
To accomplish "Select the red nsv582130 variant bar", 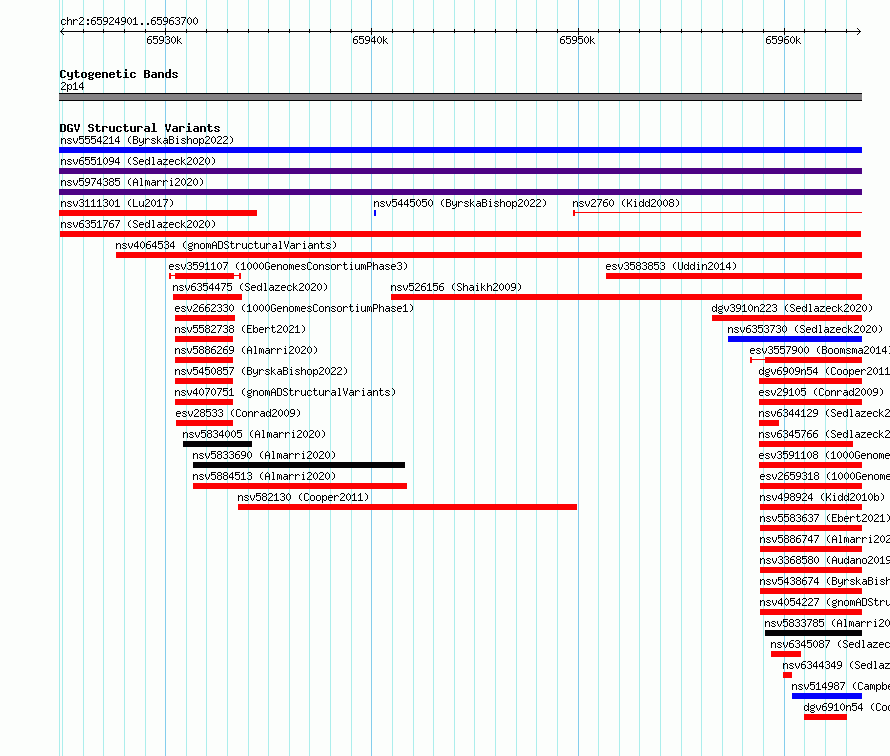I will coord(408,507).
